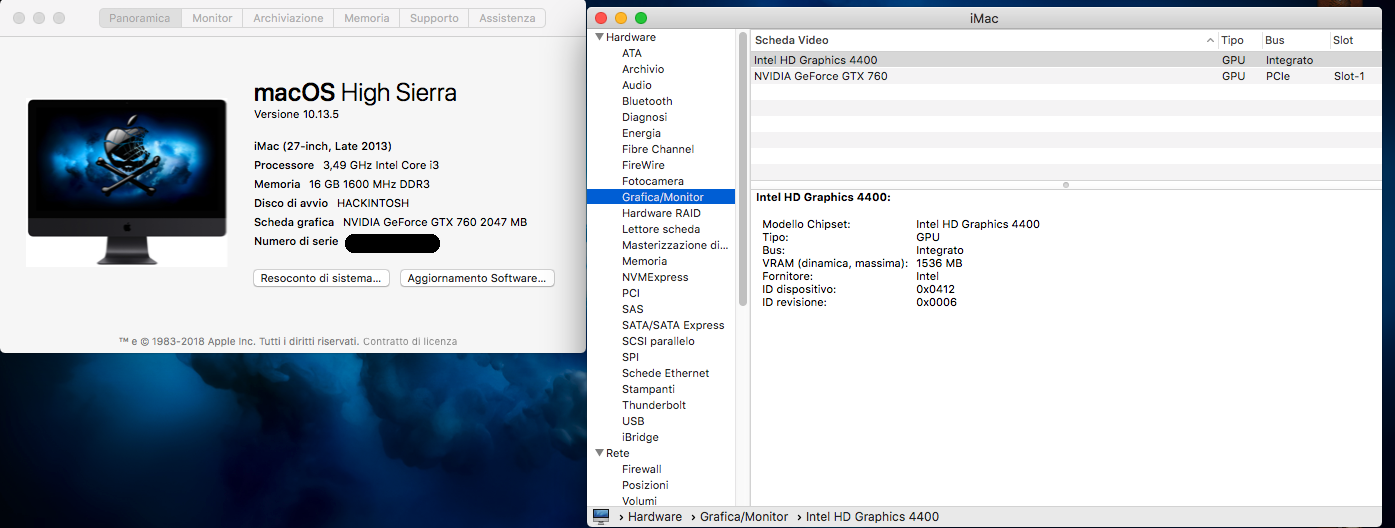Image resolution: width=1395 pixels, height=528 pixels.
Task: Switch to the Memoria tab
Action: 367,18
